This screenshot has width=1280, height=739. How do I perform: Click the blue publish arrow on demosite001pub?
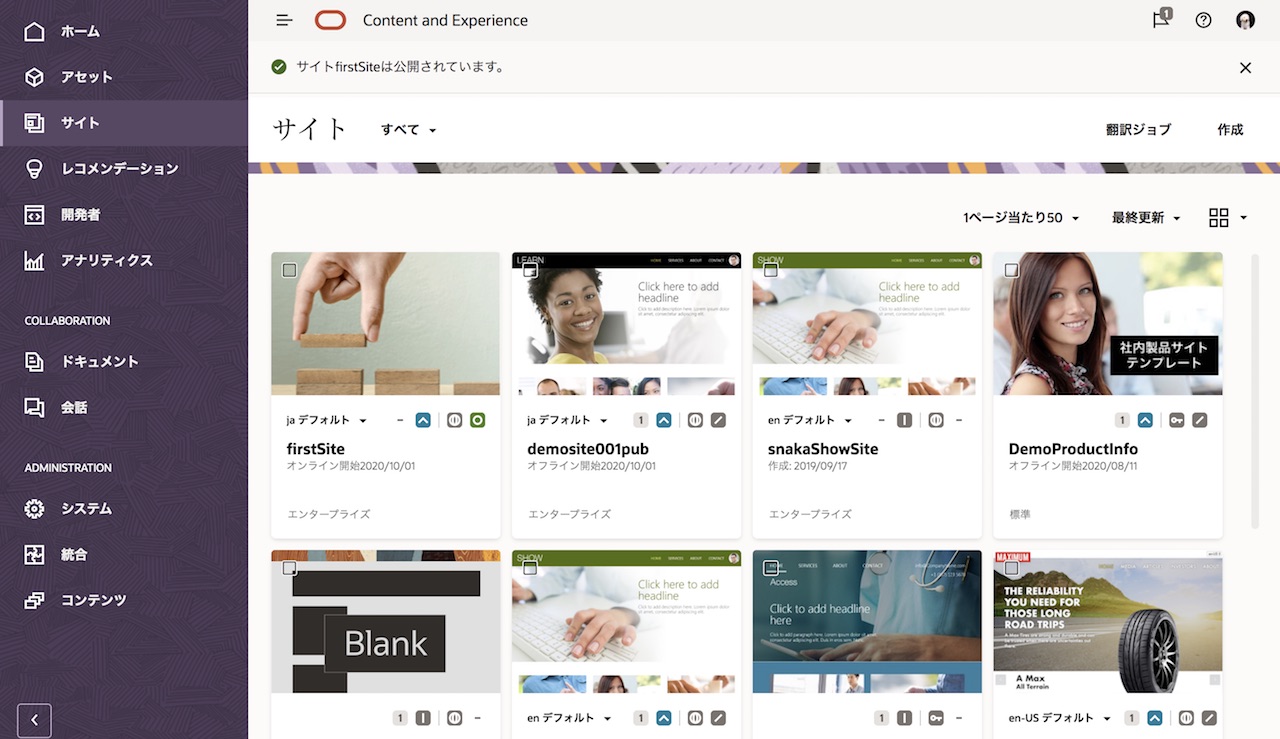click(x=663, y=420)
